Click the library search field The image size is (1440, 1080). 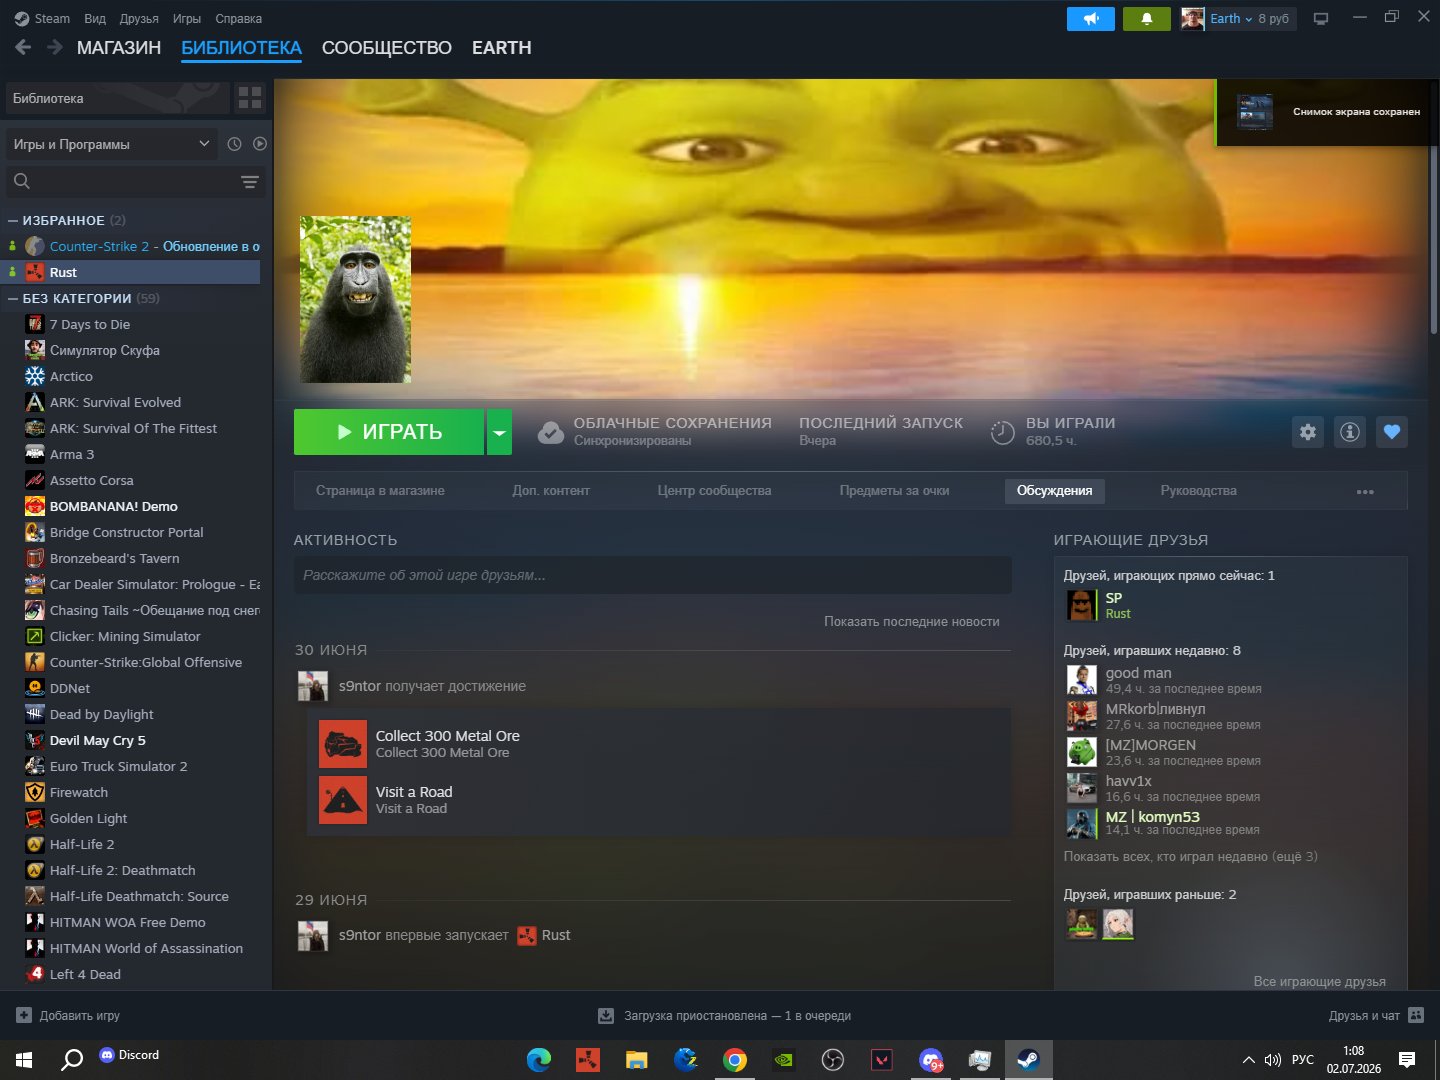(136, 181)
